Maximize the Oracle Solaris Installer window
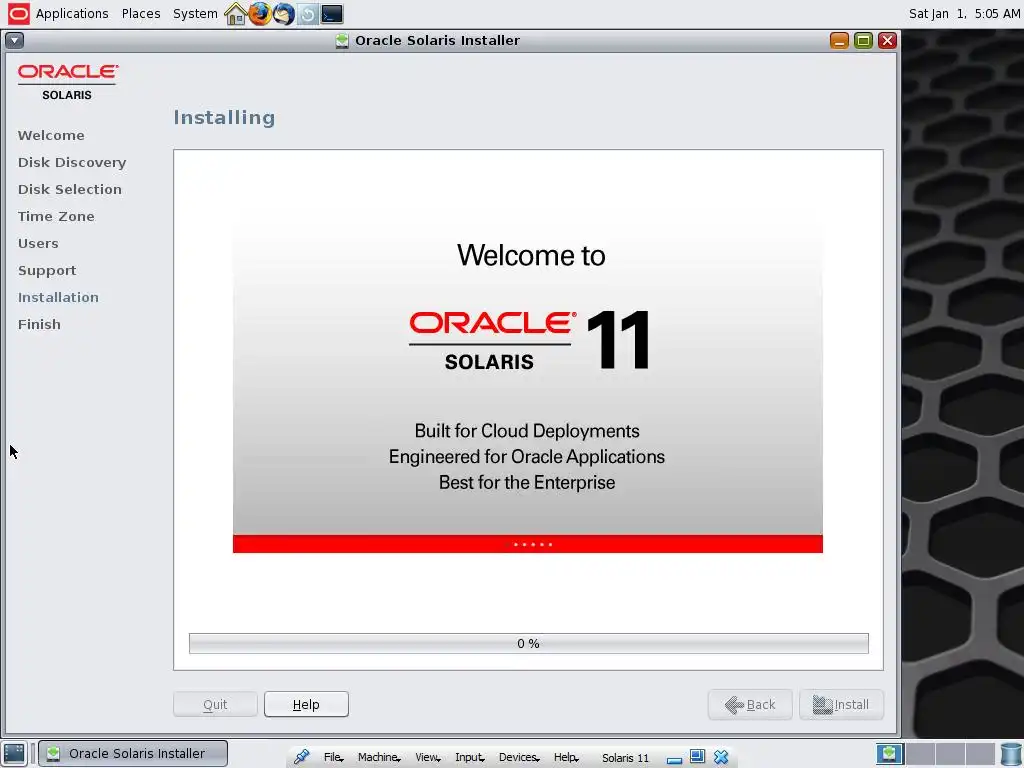The height and width of the screenshot is (768, 1024). click(863, 40)
